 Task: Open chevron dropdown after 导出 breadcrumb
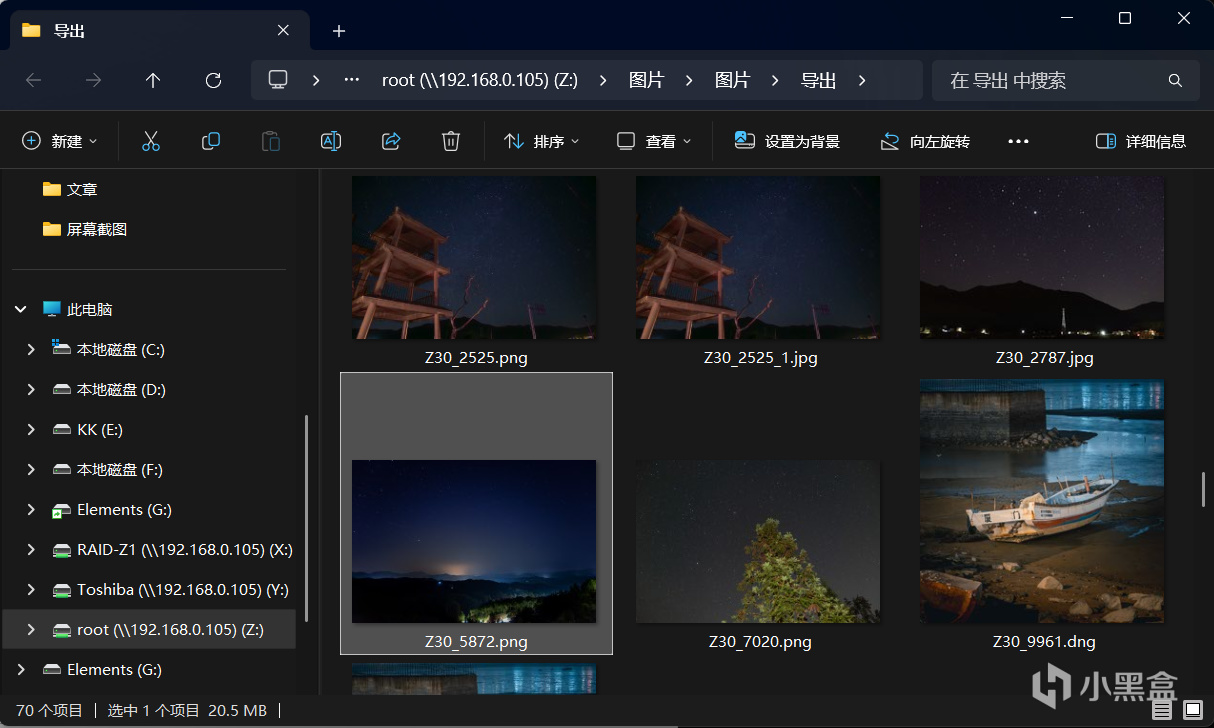tap(862, 80)
